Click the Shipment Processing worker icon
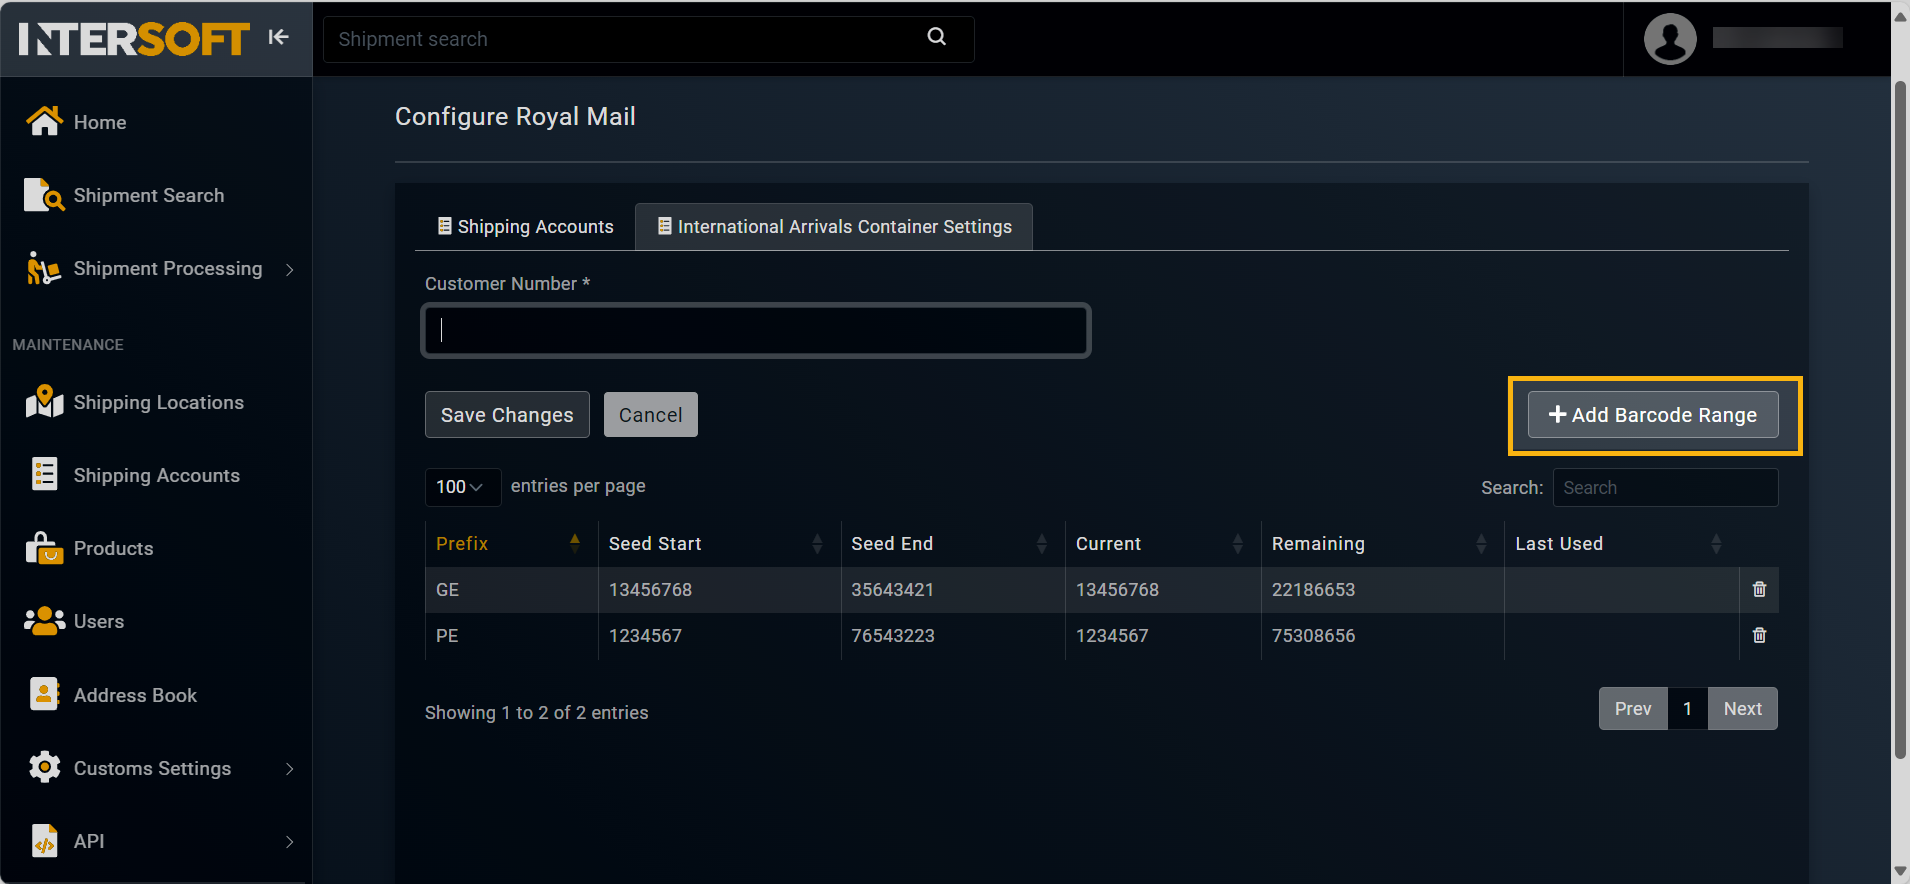The width and height of the screenshot is (1910, 884). [x=43, y=268]
